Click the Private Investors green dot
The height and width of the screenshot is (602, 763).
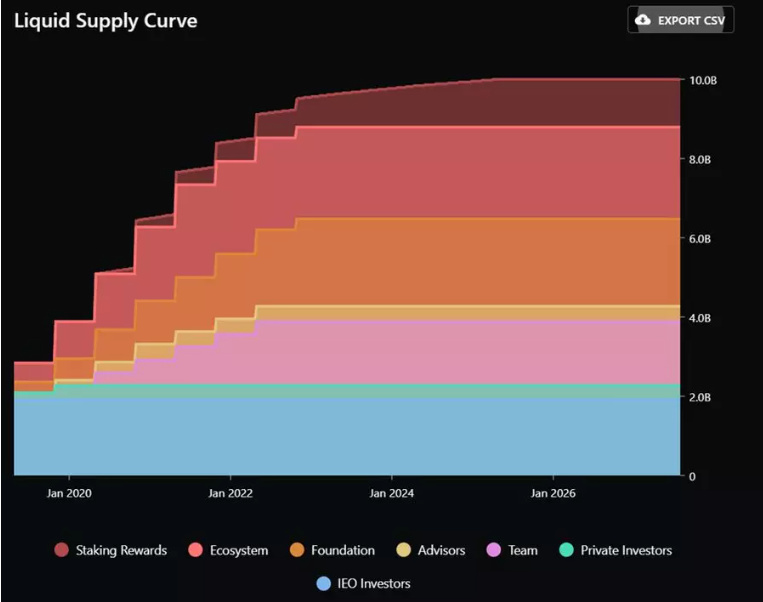(566, 550)
